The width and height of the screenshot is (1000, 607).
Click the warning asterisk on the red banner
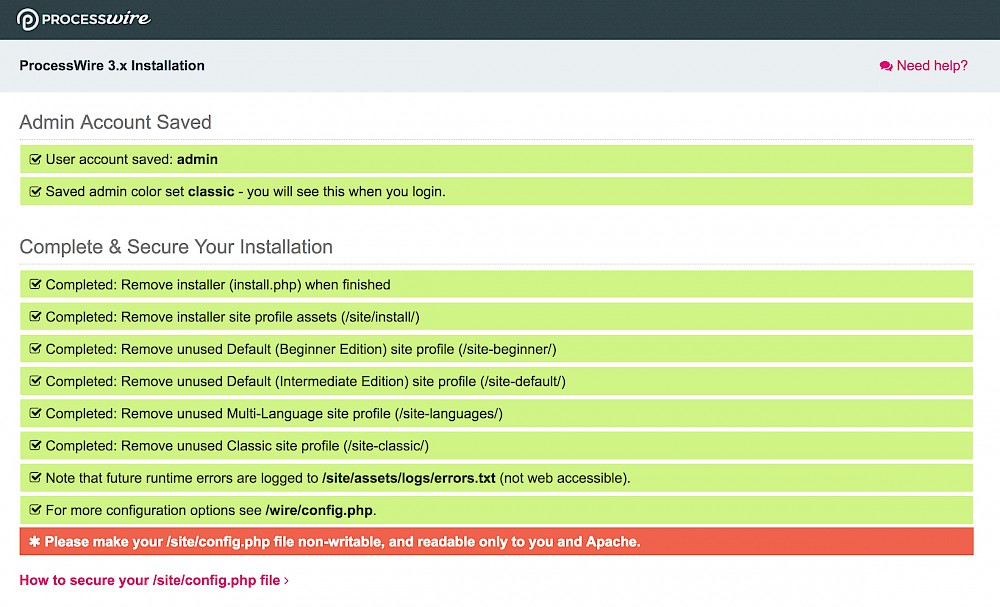pos(35,541)
